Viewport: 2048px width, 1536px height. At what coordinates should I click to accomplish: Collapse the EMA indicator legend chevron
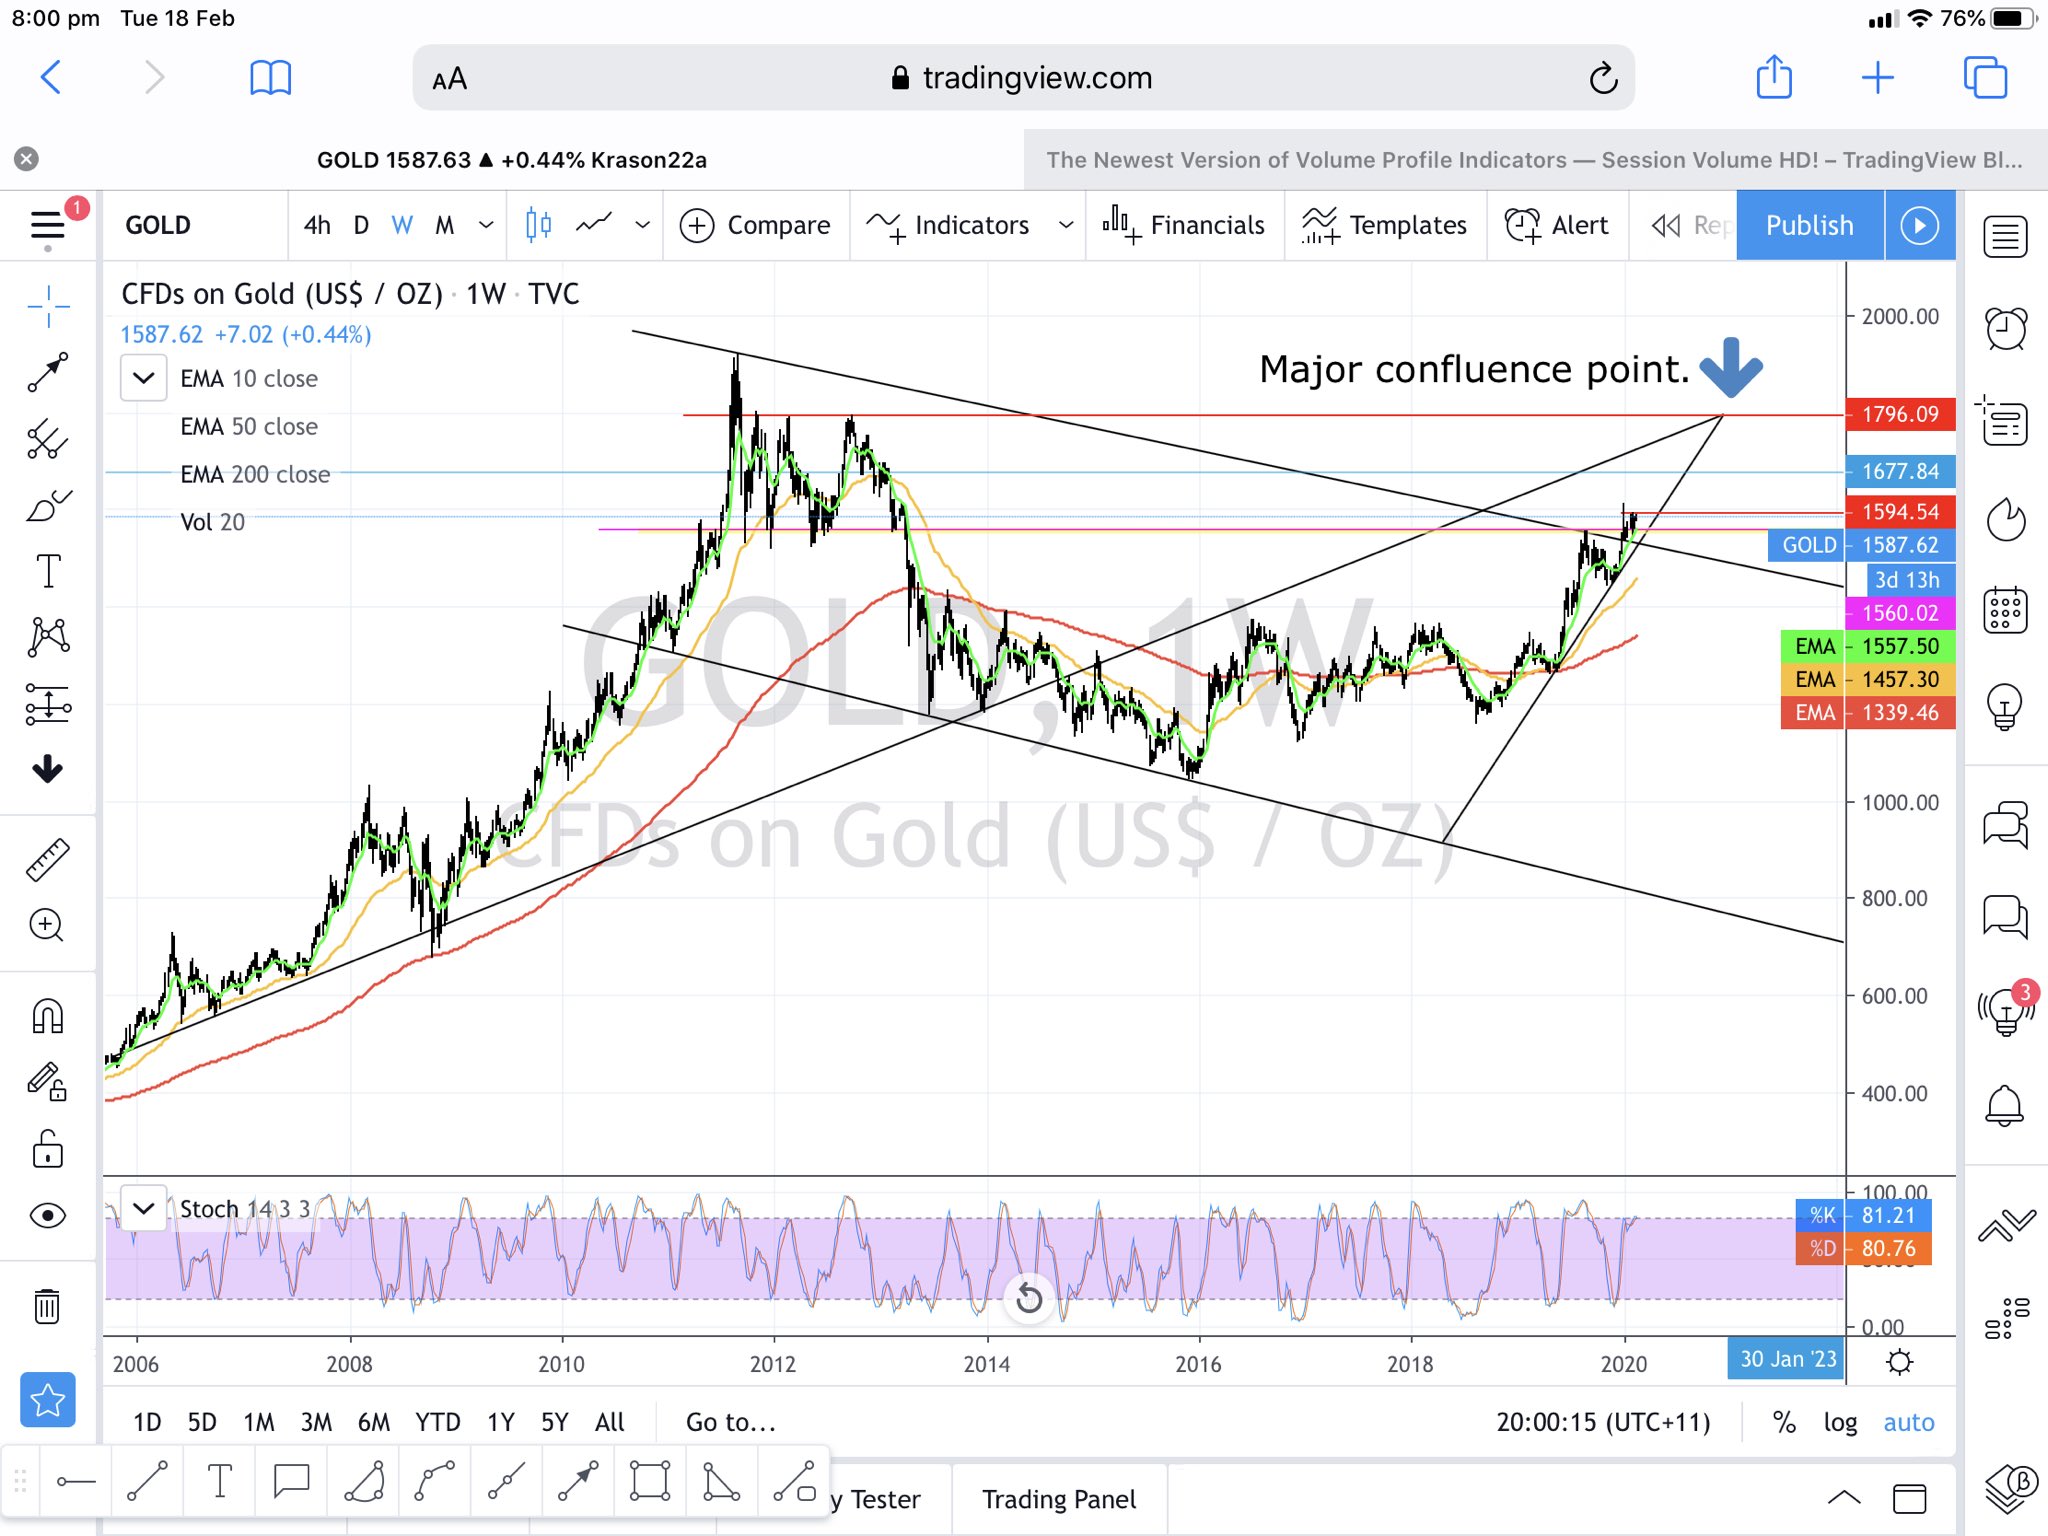click(x=143, y=379)
